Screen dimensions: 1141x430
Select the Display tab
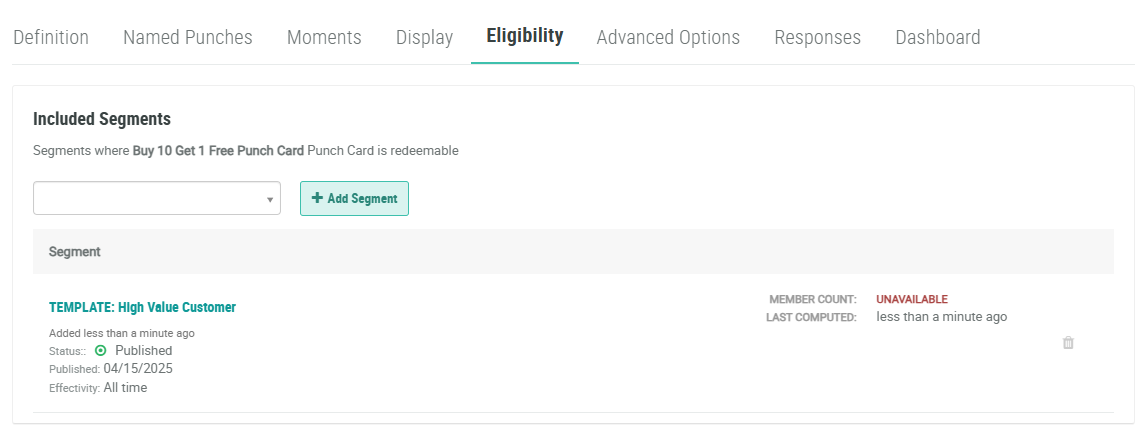(424, 37)
